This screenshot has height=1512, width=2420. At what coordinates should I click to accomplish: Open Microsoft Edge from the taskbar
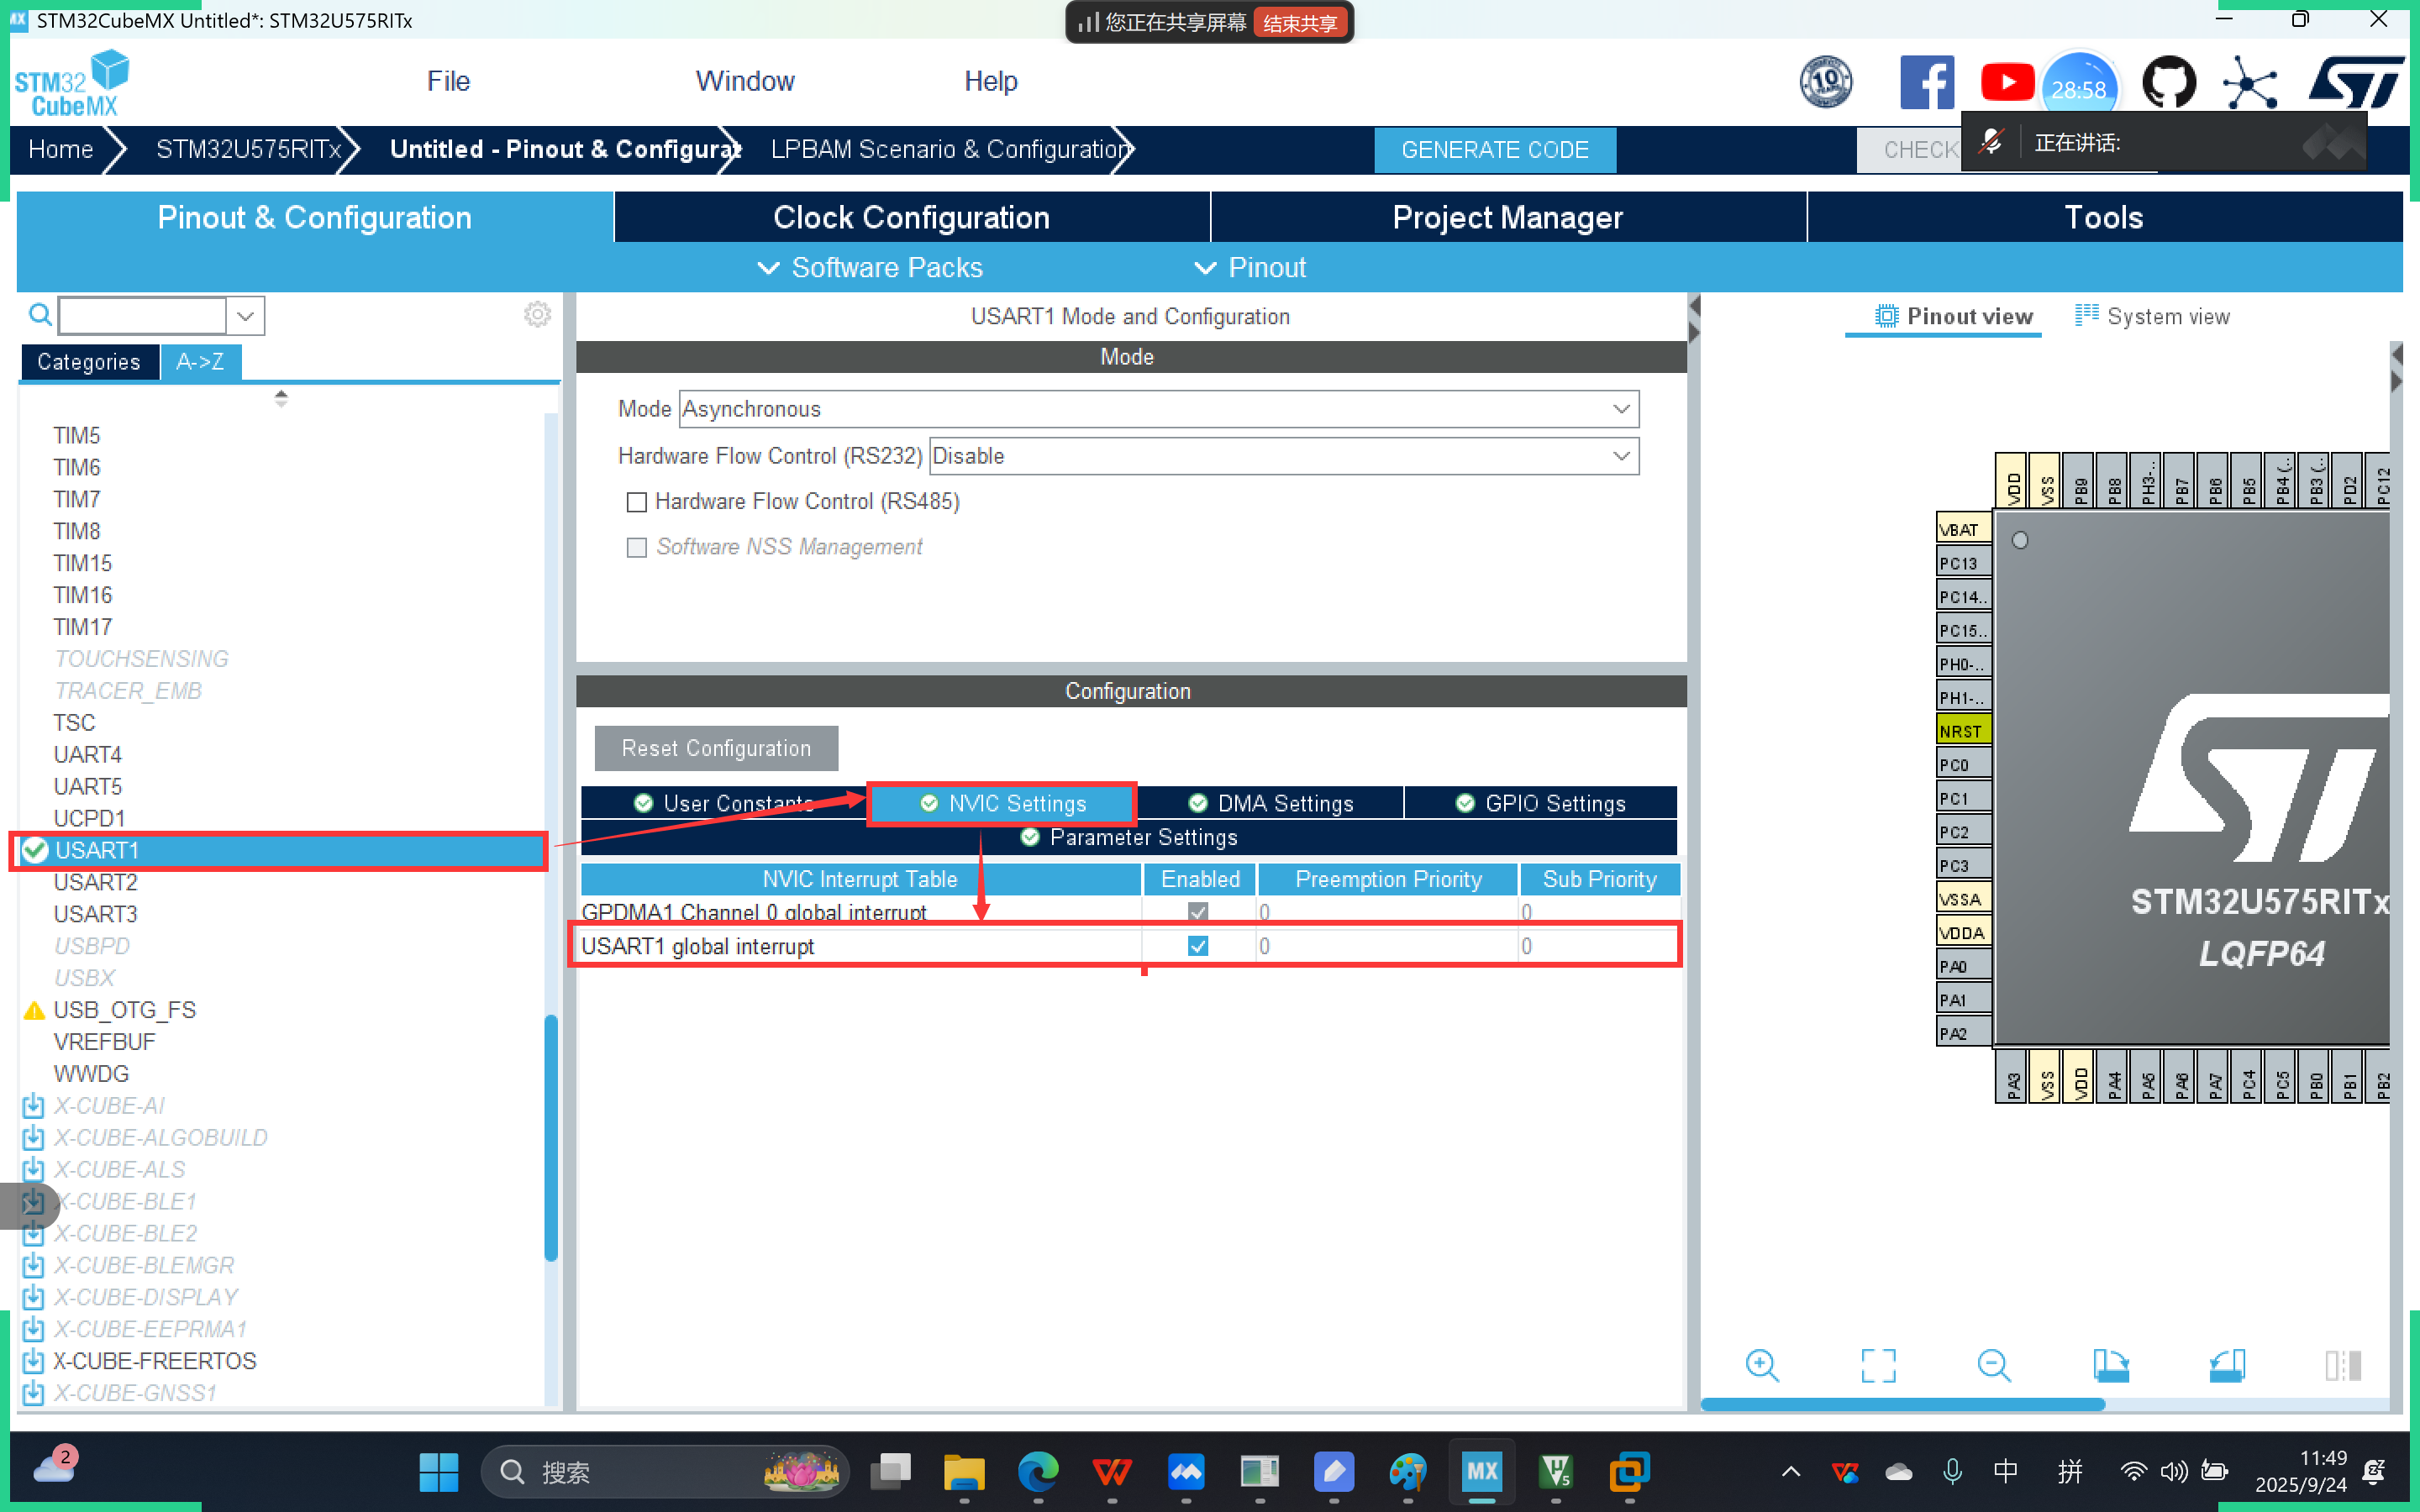[1038, 1472]
